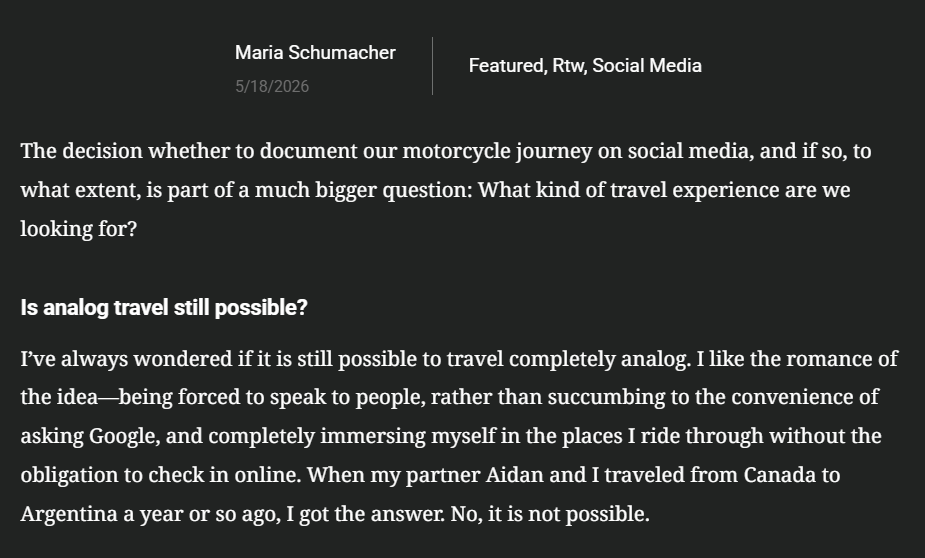Open author Maria Schumacher's profile link
Image resolution: width=925 pixels, height=558 pixels.
tap(315, 52)
